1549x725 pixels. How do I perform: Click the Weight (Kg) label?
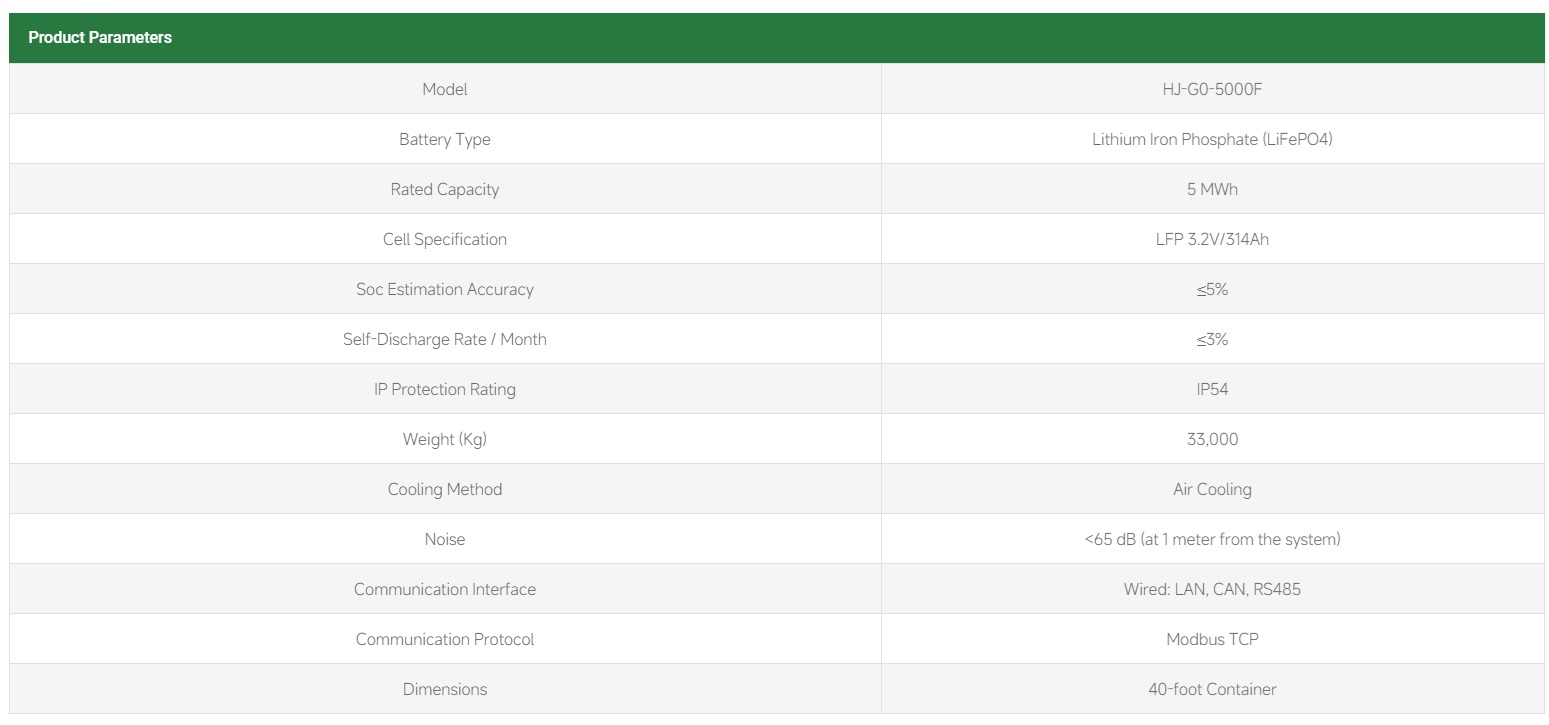pos(445,439)
